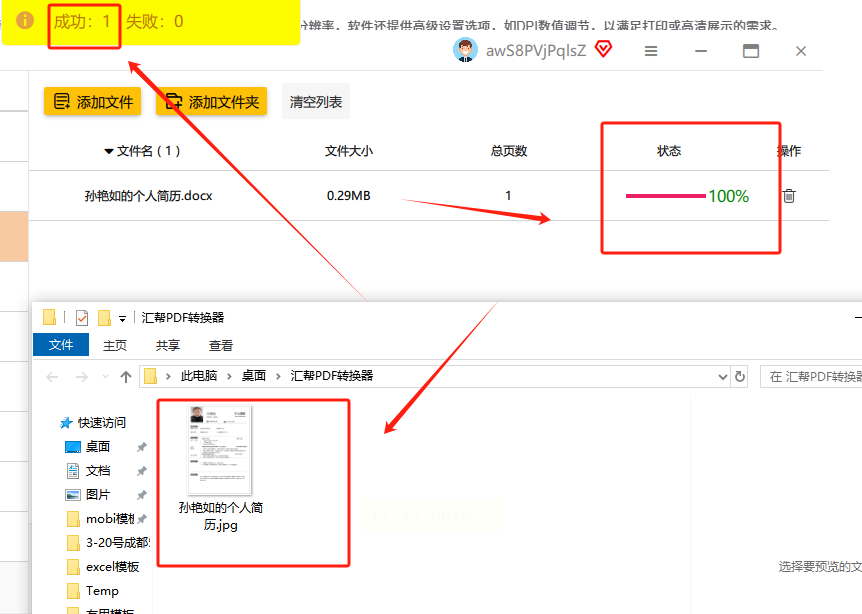Click the 清空列表 button
This screenshot has height=614, width=862.
(316, 102)
